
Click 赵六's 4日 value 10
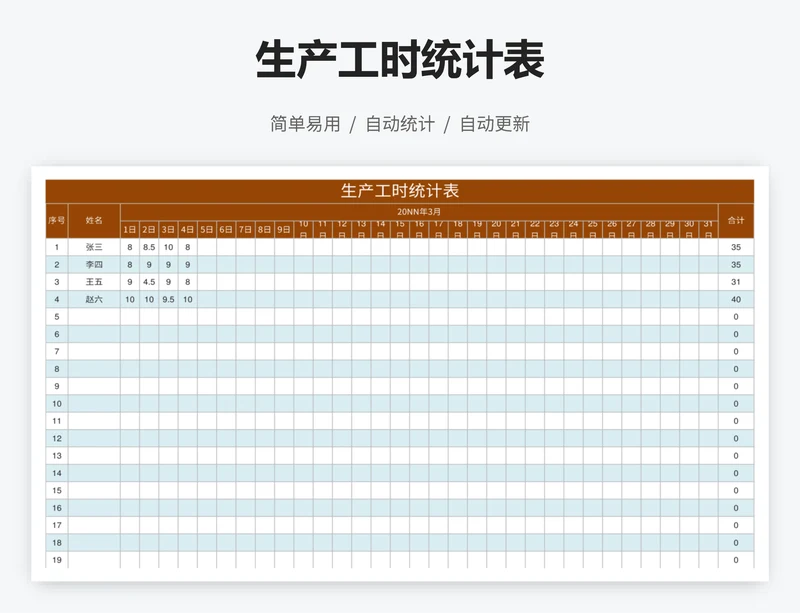187,299
